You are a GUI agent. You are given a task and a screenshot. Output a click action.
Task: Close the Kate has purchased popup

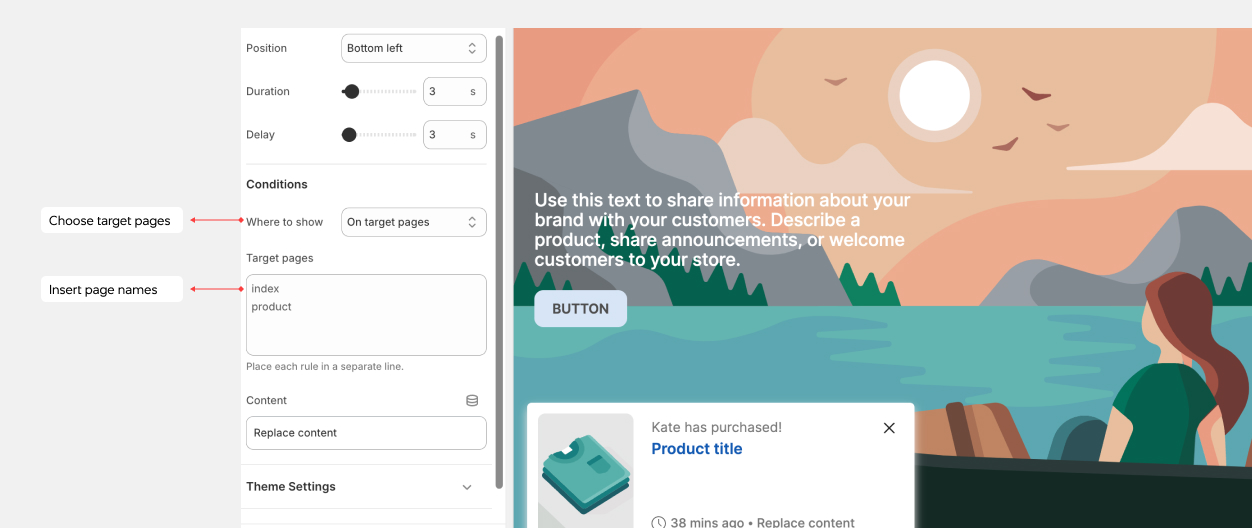[889, 428]
